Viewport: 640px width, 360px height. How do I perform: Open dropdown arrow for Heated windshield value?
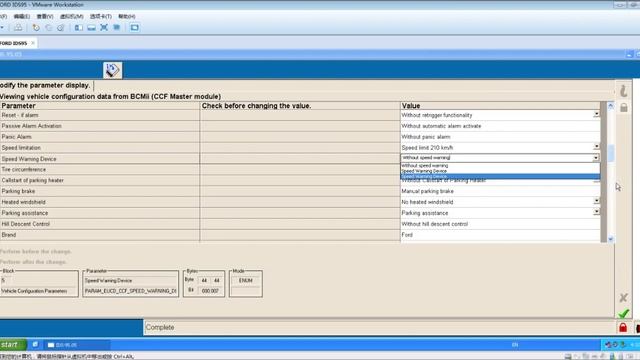coord(596,201)
